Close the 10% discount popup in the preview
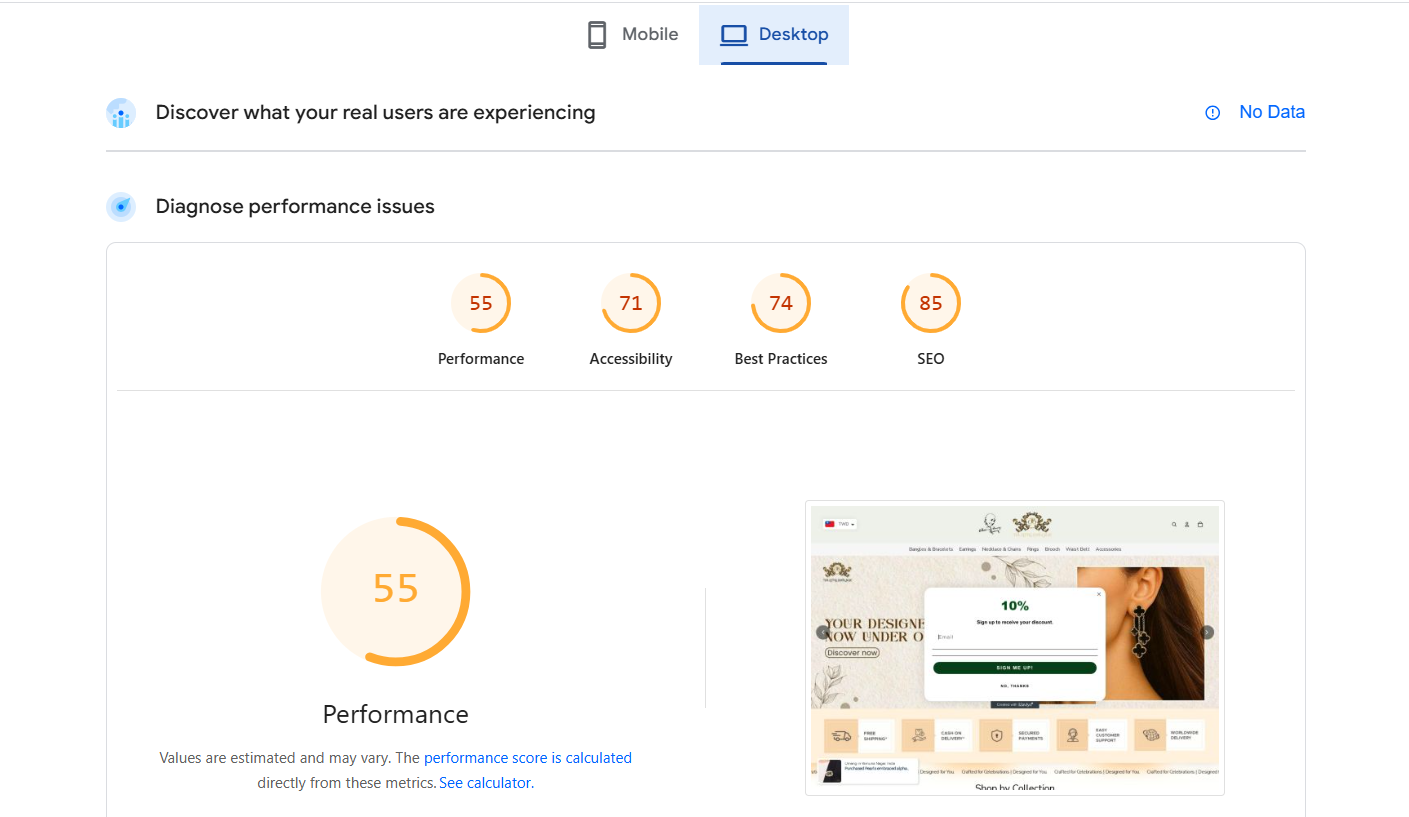1409x817 pixels. pos(1098,594)
